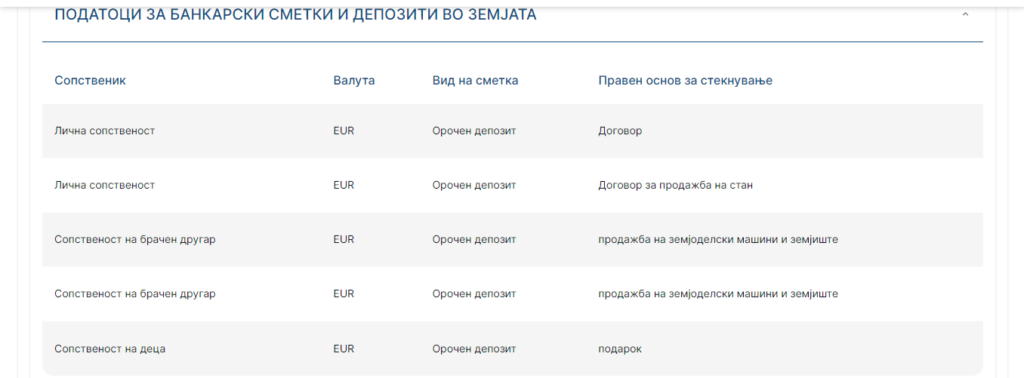The image size is (1024, 378).
Task: Select the 'Валута' column header
Action: [x=354, y=81]
